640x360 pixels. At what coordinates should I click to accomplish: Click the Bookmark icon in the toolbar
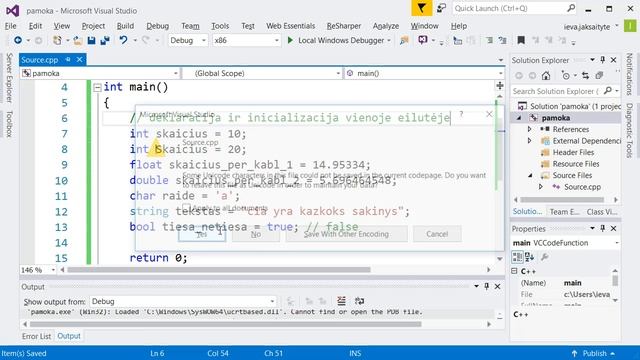(521, 40)
